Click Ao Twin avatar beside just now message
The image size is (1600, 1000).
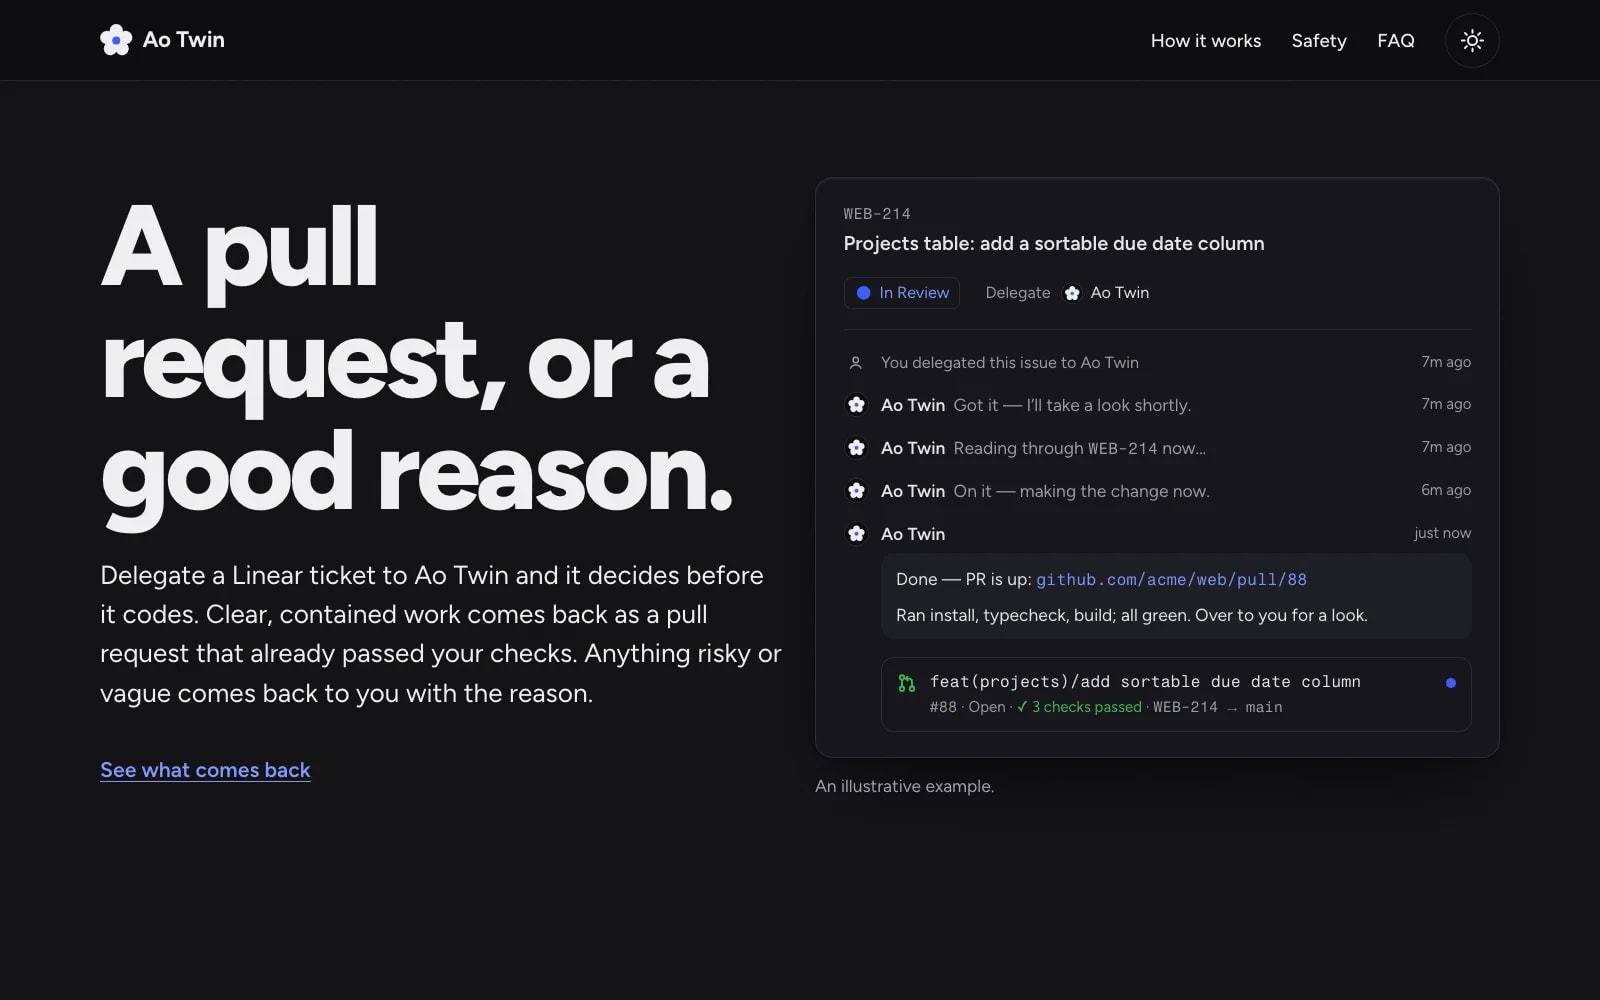857,534
